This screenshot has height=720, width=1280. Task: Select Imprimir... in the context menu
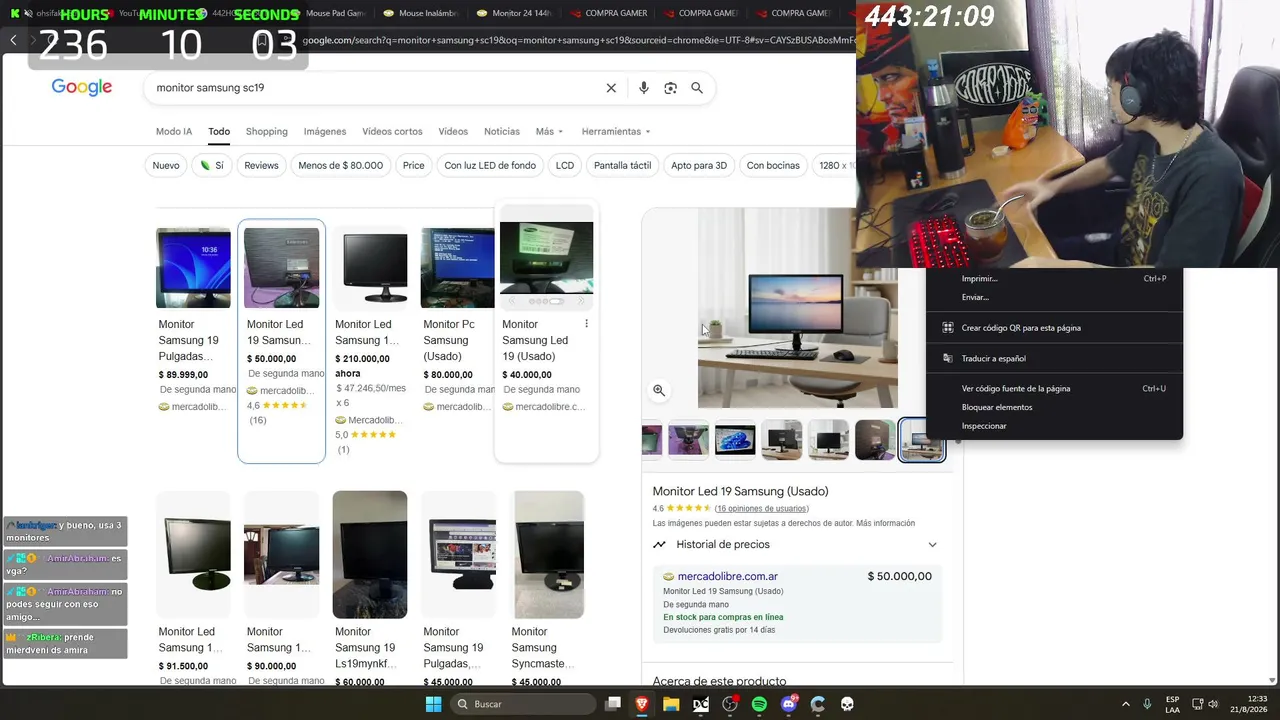pyautogui.click(x=1054, y=279)
